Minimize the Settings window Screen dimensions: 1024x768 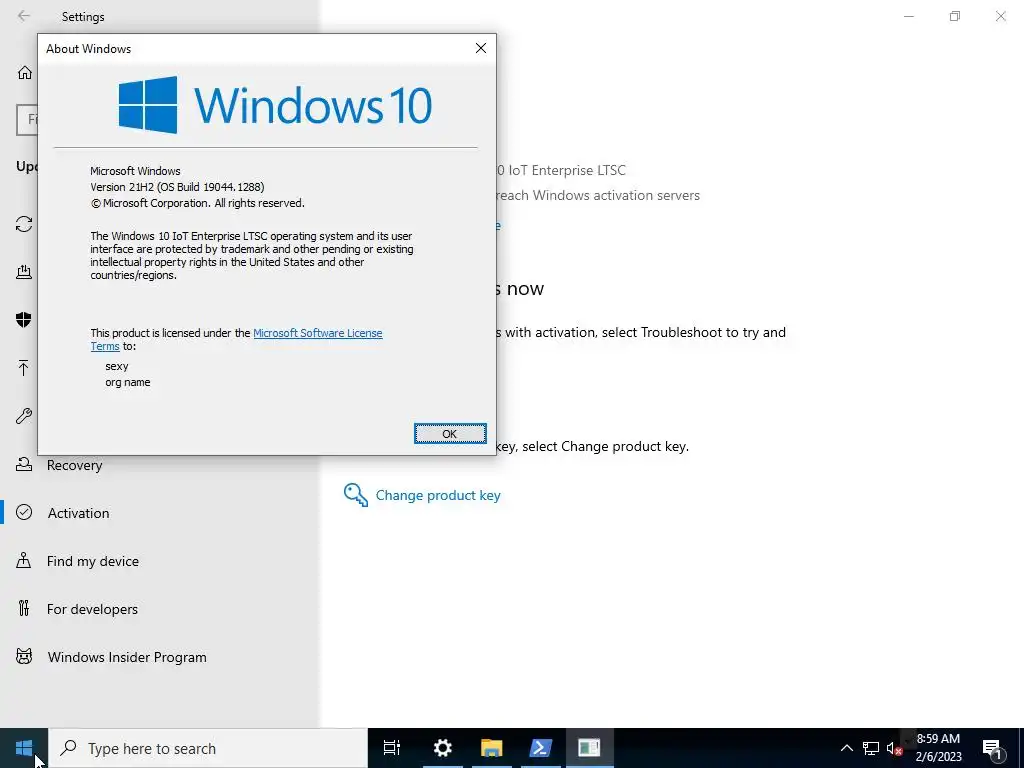pyautogui.click(x=909, y=16)
